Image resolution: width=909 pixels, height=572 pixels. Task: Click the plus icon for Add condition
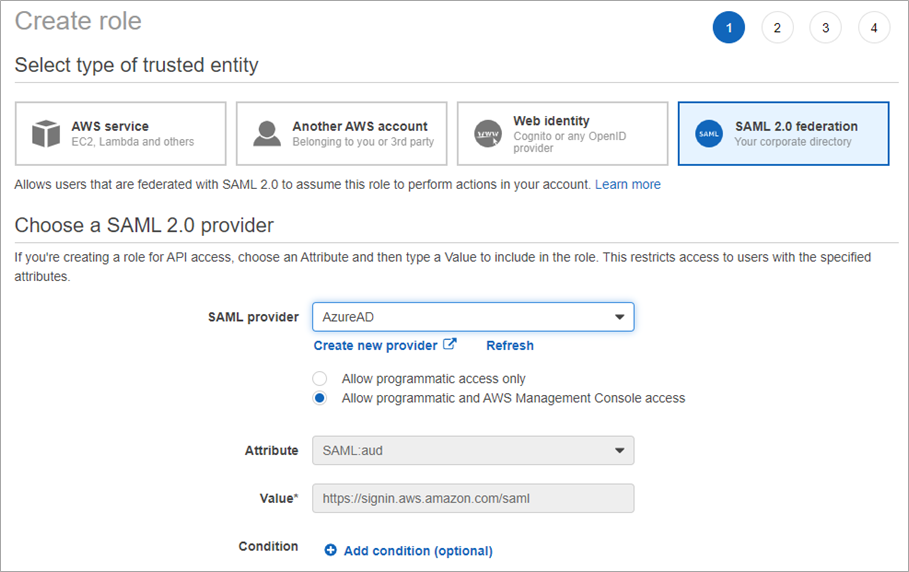point(330,550)
